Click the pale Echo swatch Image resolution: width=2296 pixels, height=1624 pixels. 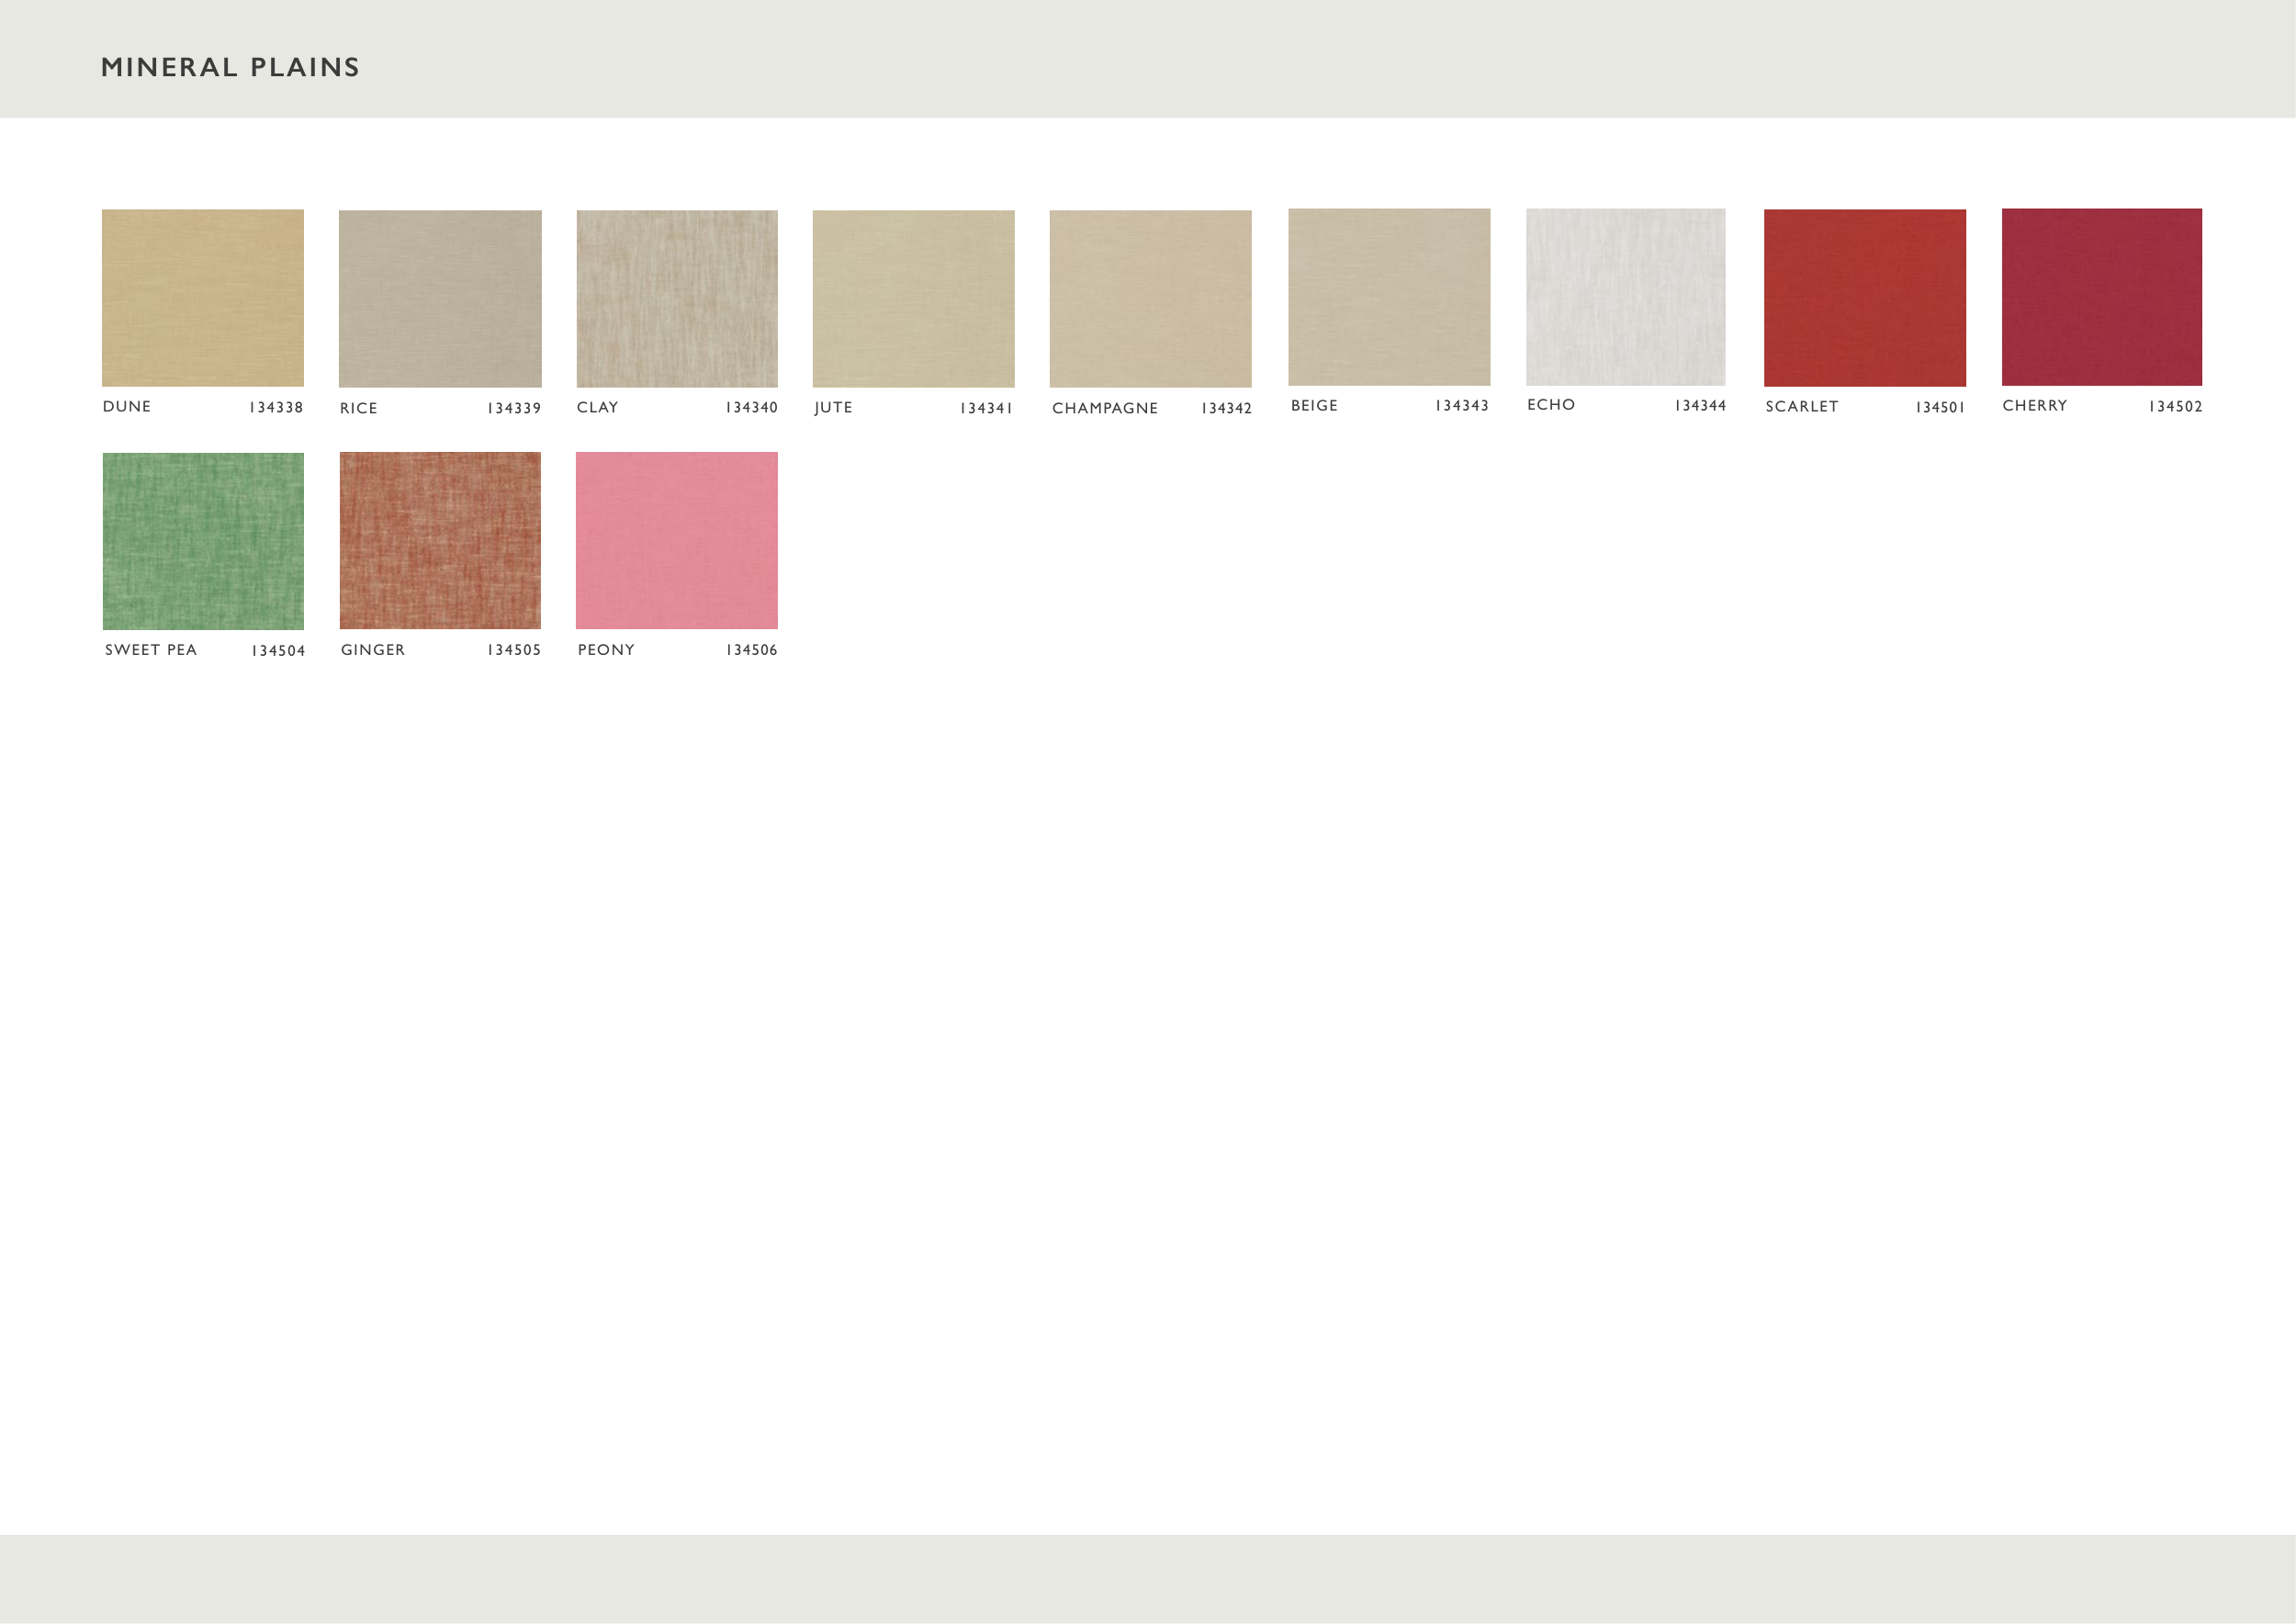coord(1625,297)
